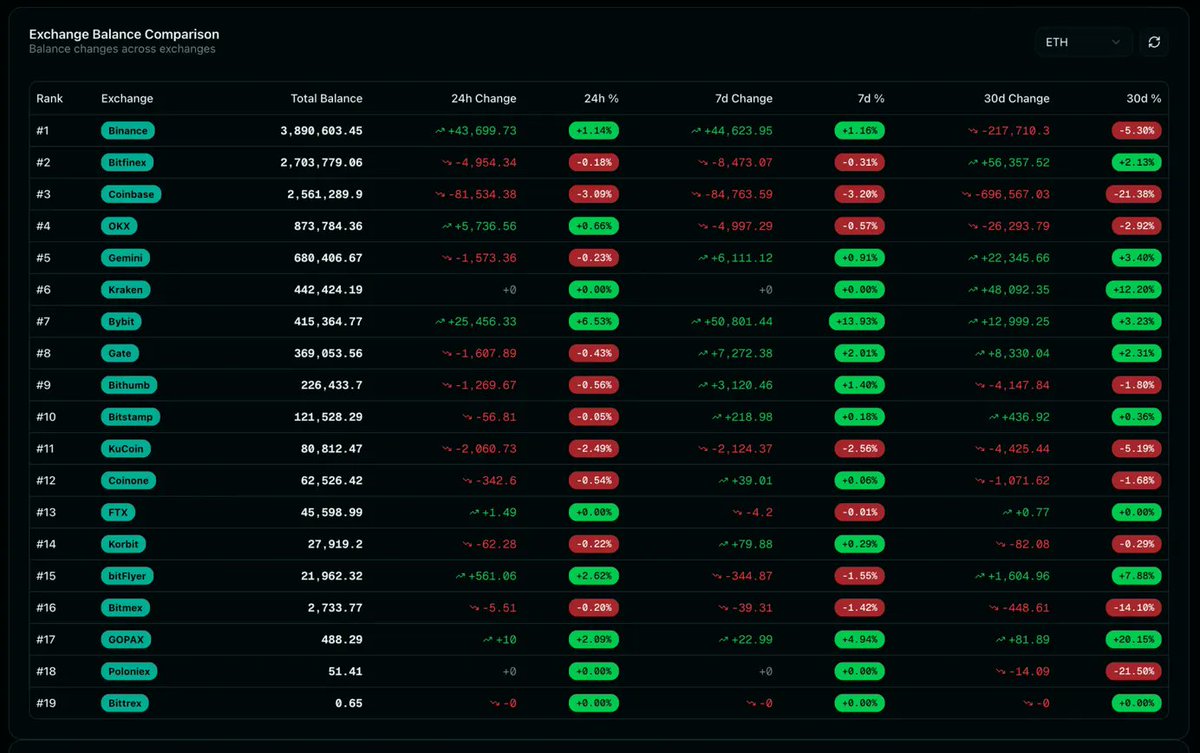
Task: Click the Bitfinex exchange badge
Action: [127, 162]
